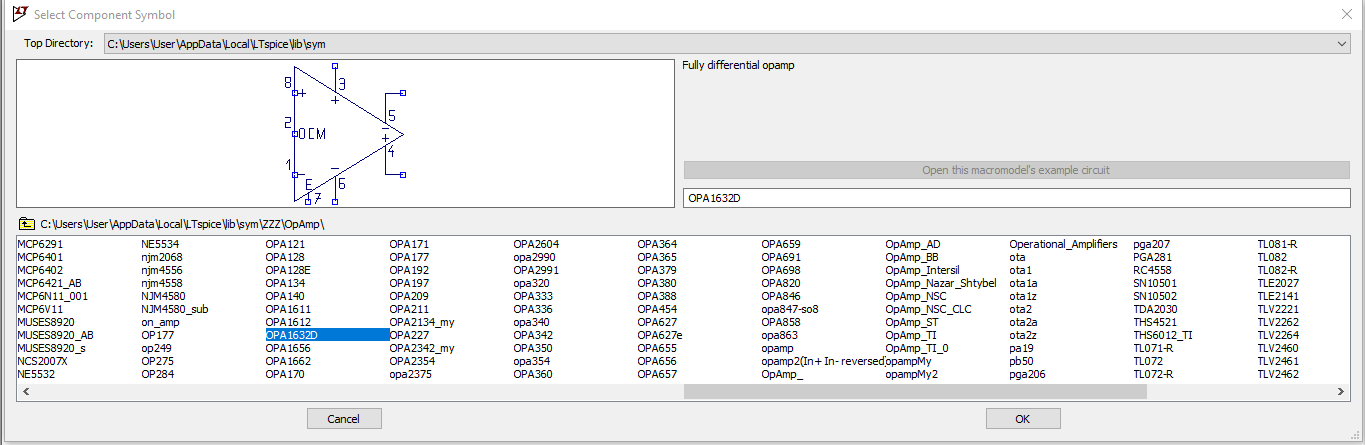1365x445 pixels.
Task: Choose the OPA121 symbol
Action: tap(285, 244)
